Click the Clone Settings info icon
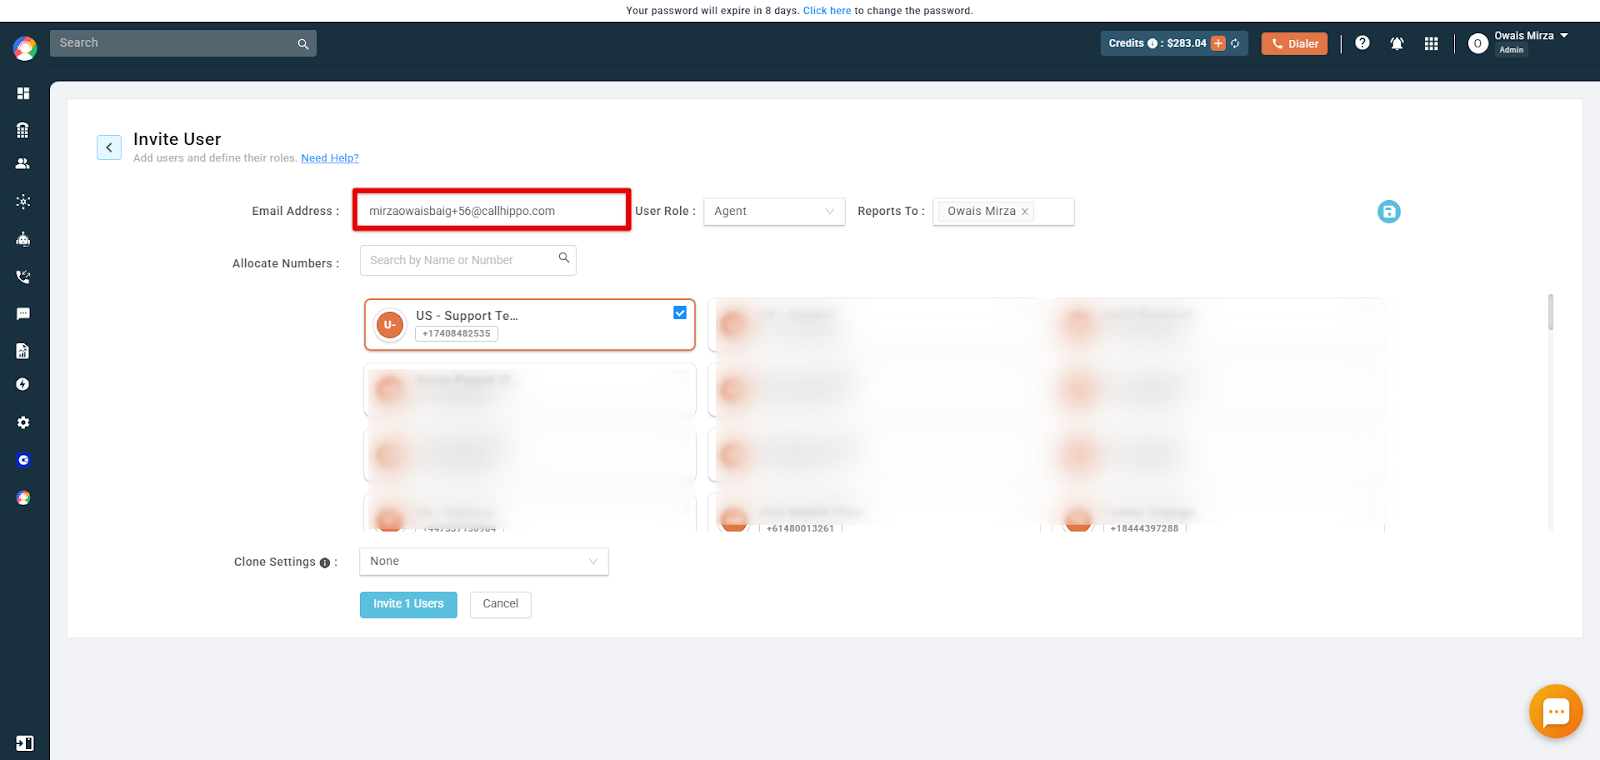 (x=325, y=563)
